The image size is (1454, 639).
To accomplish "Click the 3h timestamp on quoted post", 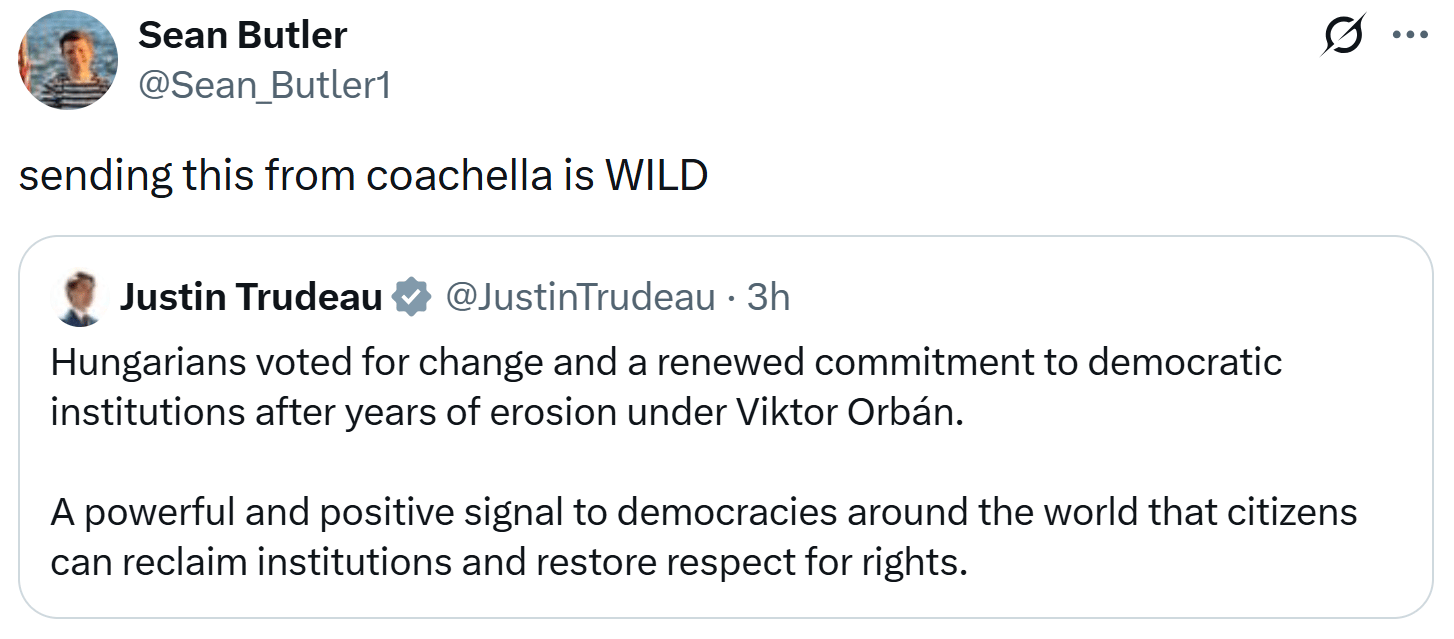I will pos(769,297).
